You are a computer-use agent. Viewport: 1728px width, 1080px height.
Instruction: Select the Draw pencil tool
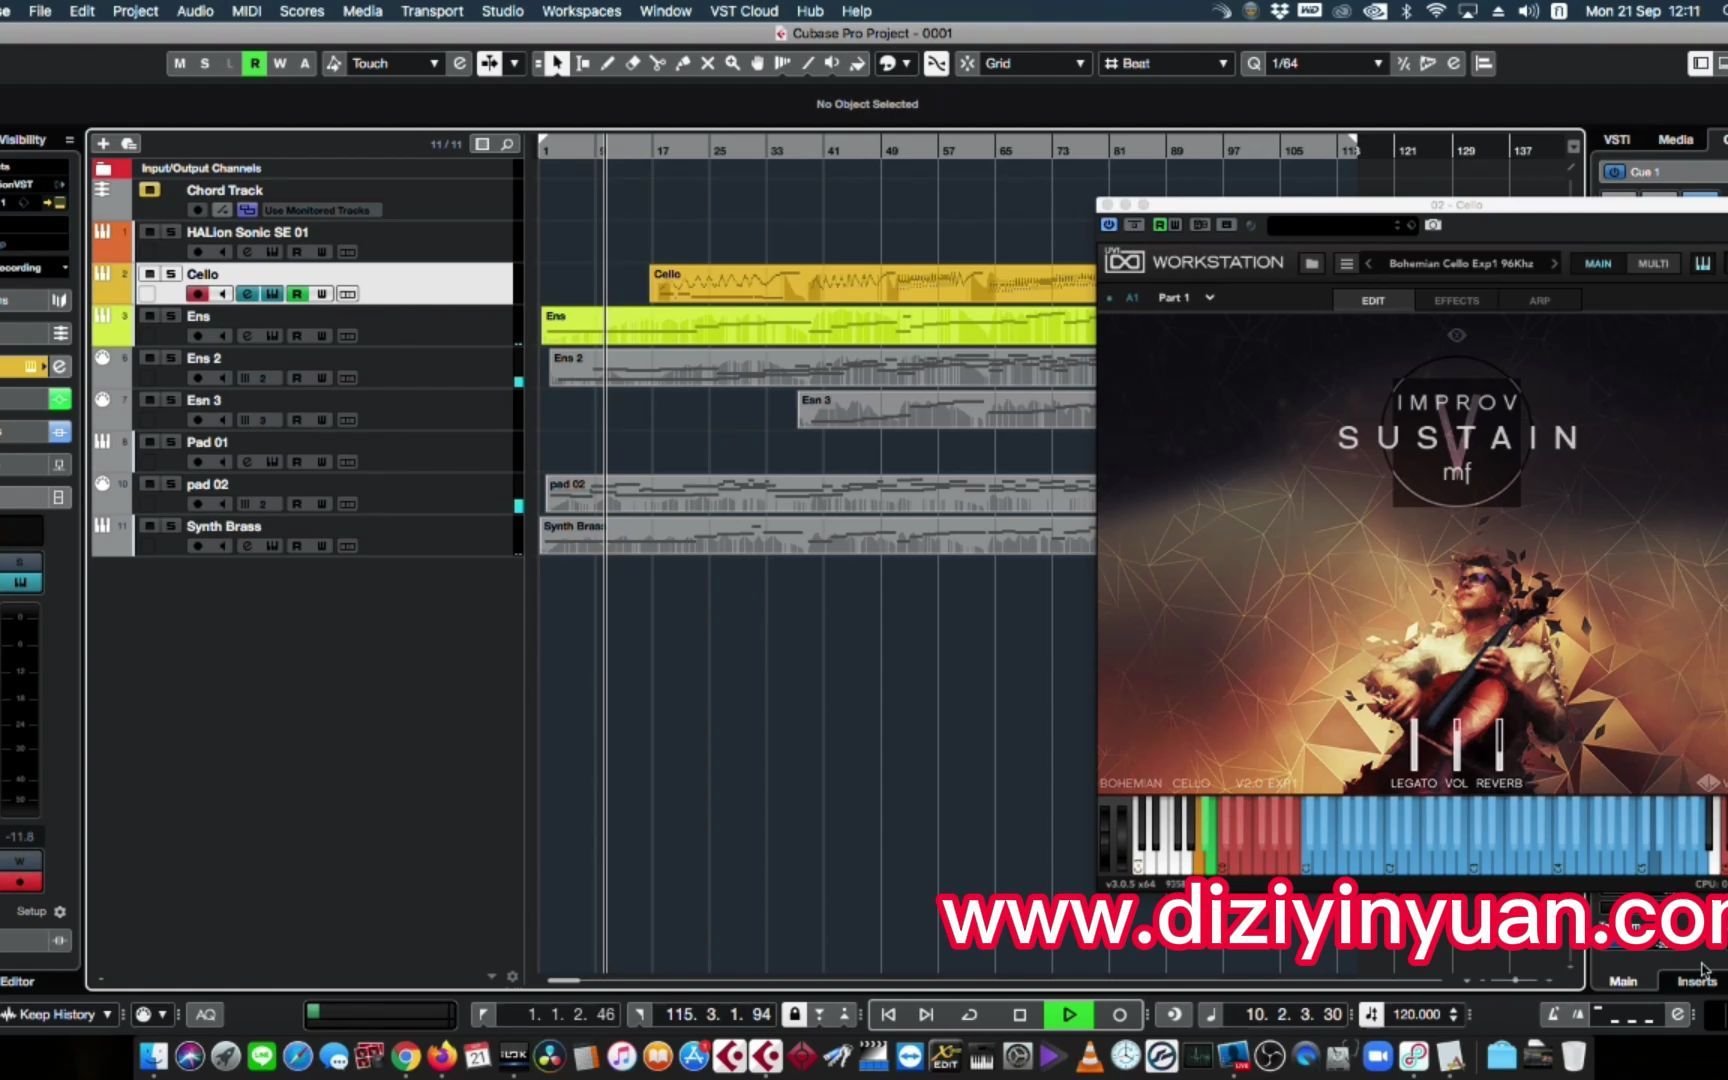(608, 63)
